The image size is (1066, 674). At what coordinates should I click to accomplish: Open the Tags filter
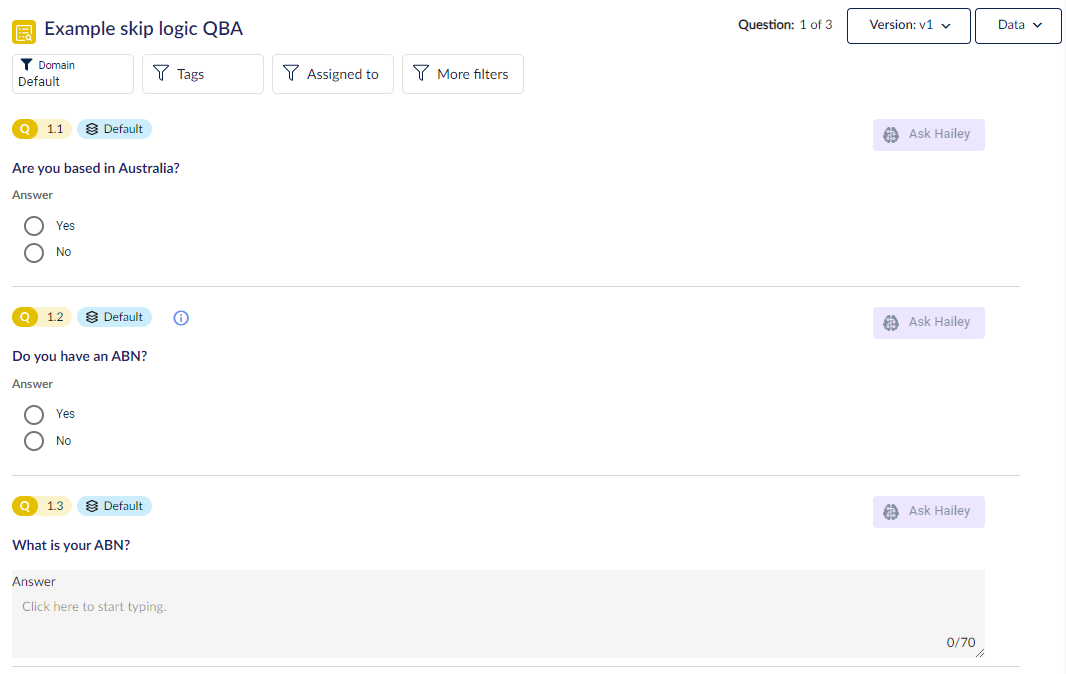point(203,73)
